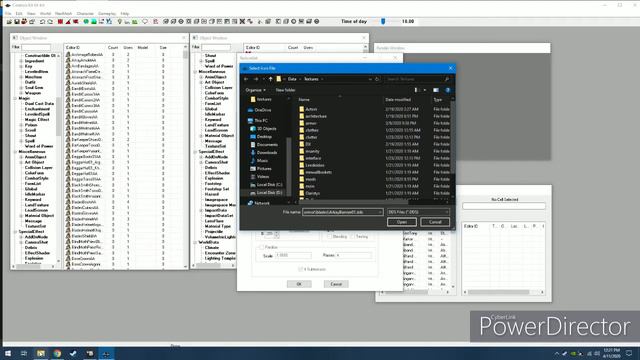Select Local Disk (C:) in sidebar
The width and height of the screenshot is (640, 360).
pyautogui.click(x=269, y=185)
